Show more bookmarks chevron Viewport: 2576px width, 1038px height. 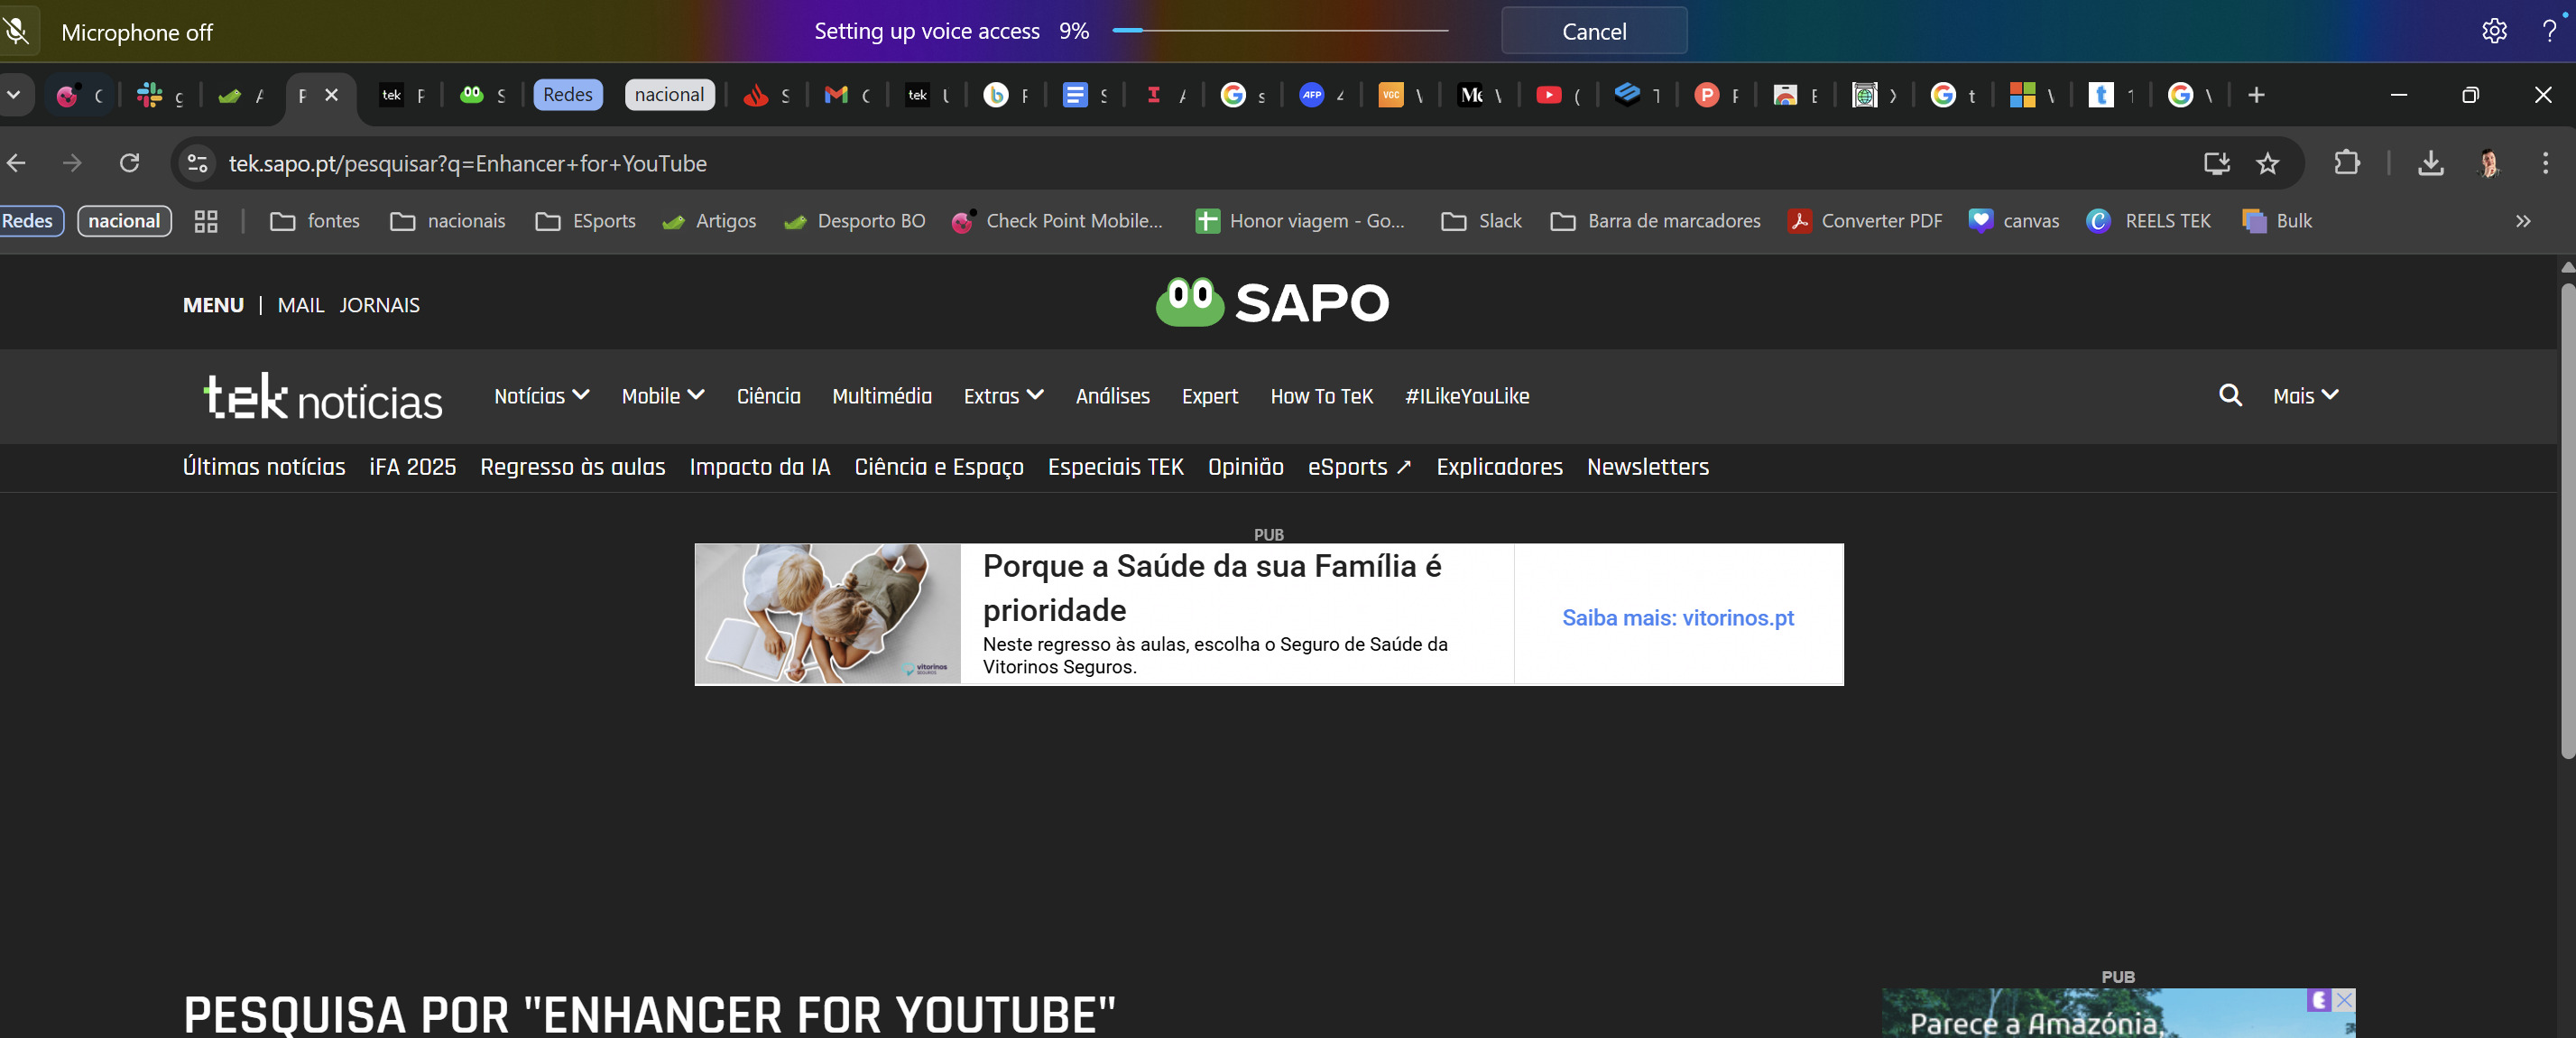pos(2523,221)
